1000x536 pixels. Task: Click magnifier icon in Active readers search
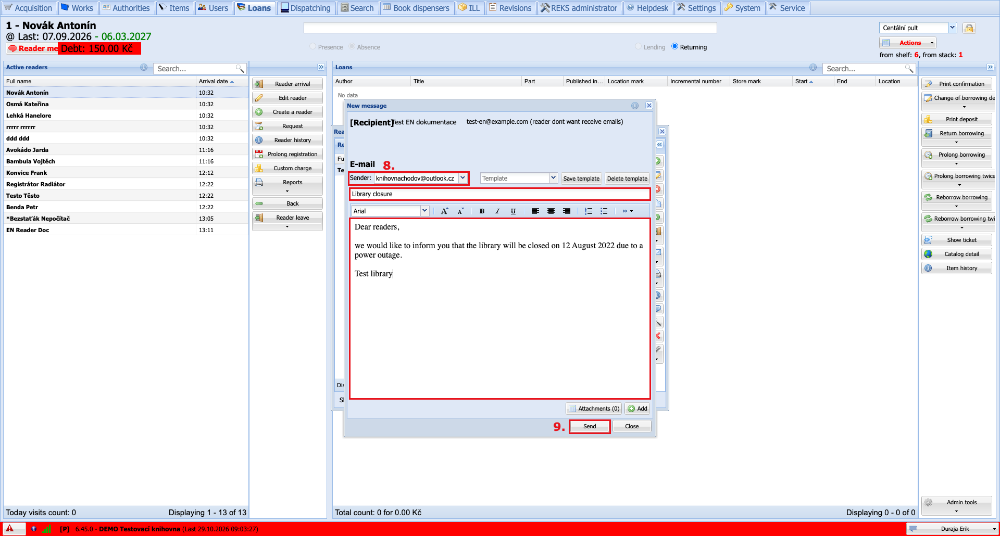point(240,68)
